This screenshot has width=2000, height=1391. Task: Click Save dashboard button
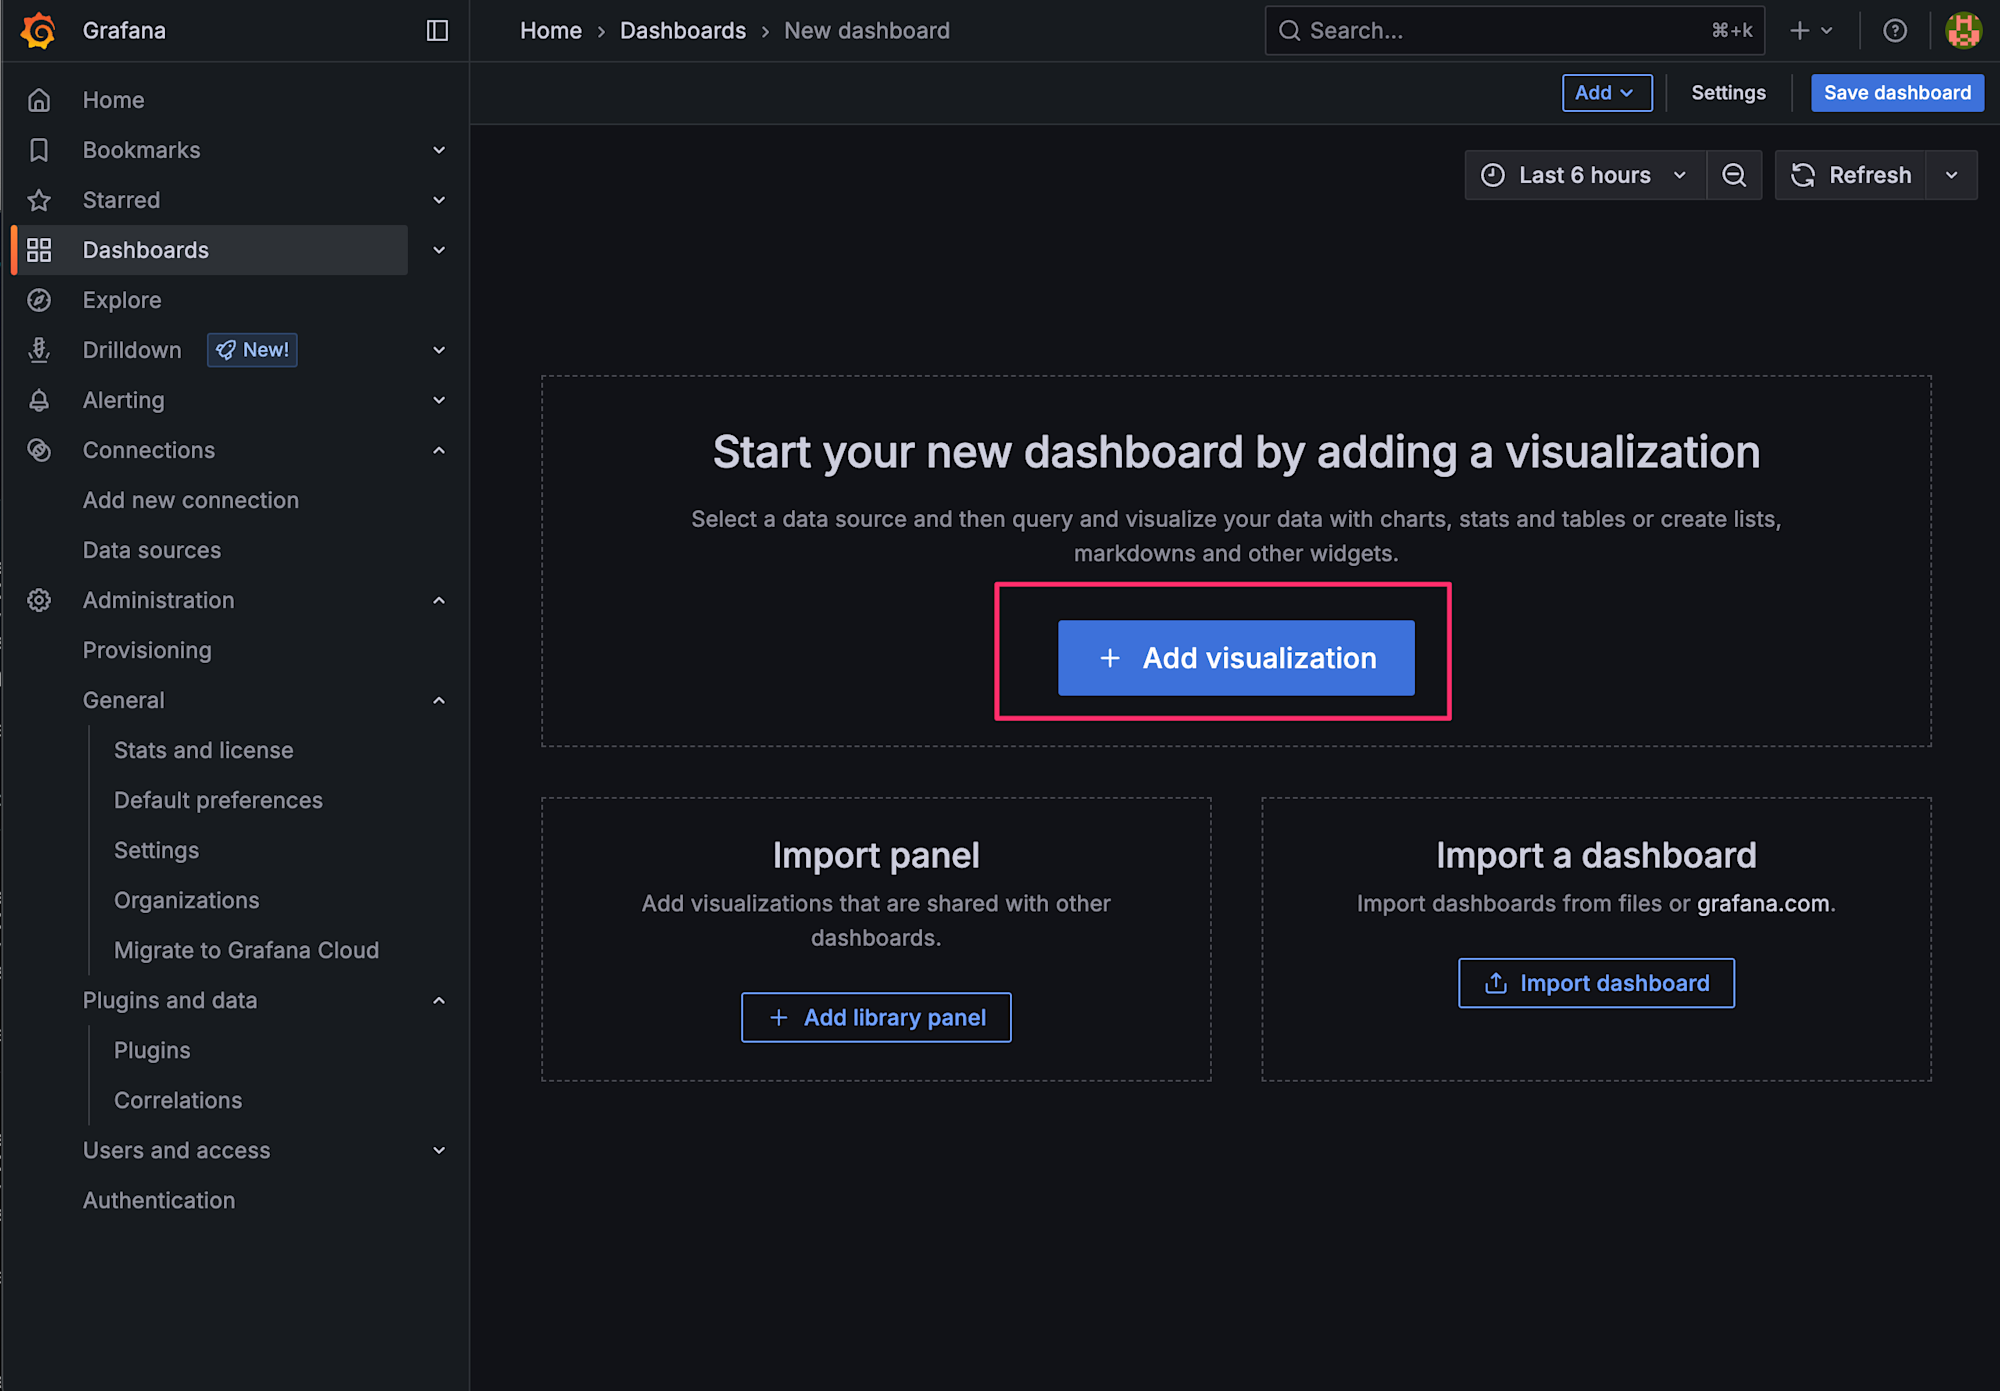click(1897, 93)
